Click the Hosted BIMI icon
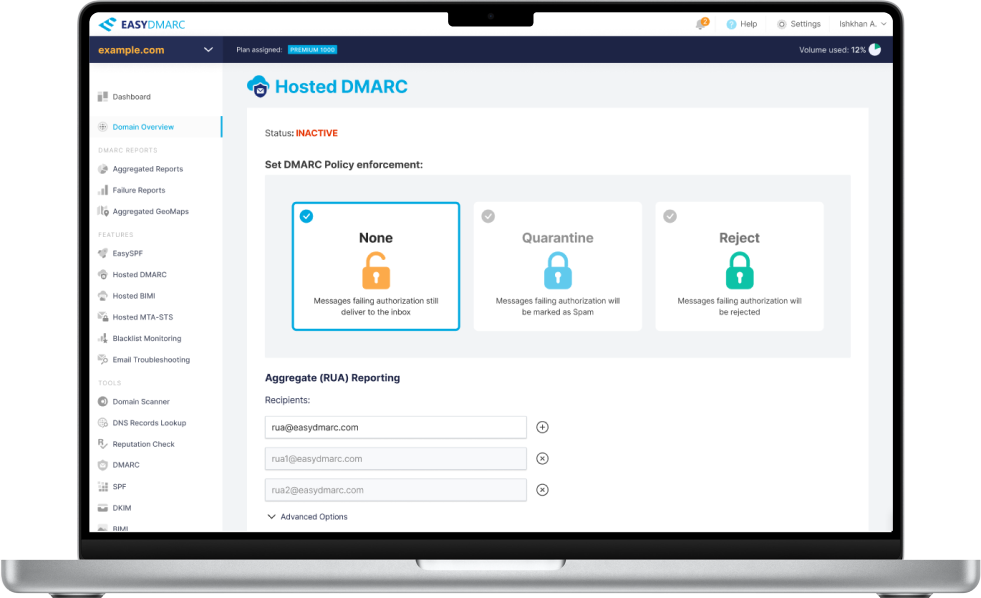The width and height of the screenshot is (981, 598). [103, 296]
